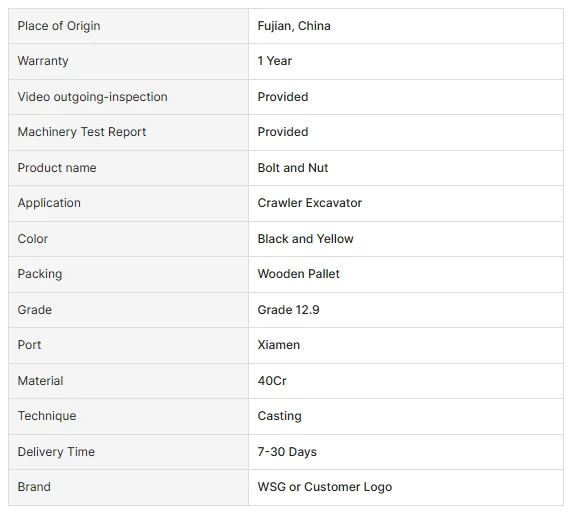Screen dimensions: 572x513
Task: Select the Black and Yellow value
Action: (305, 239)
